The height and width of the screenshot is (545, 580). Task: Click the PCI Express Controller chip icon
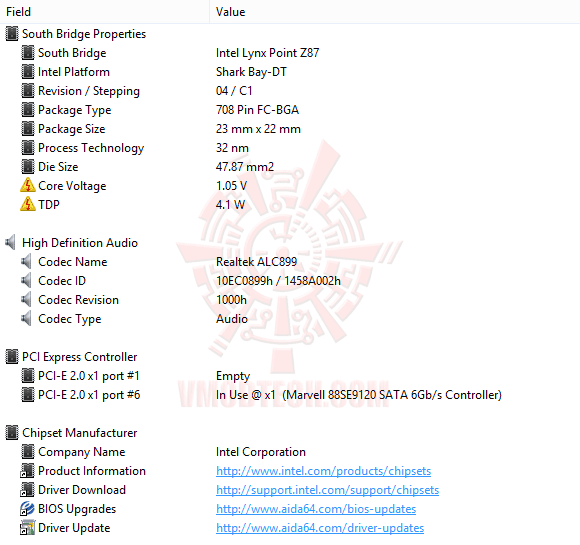[12, 357]
